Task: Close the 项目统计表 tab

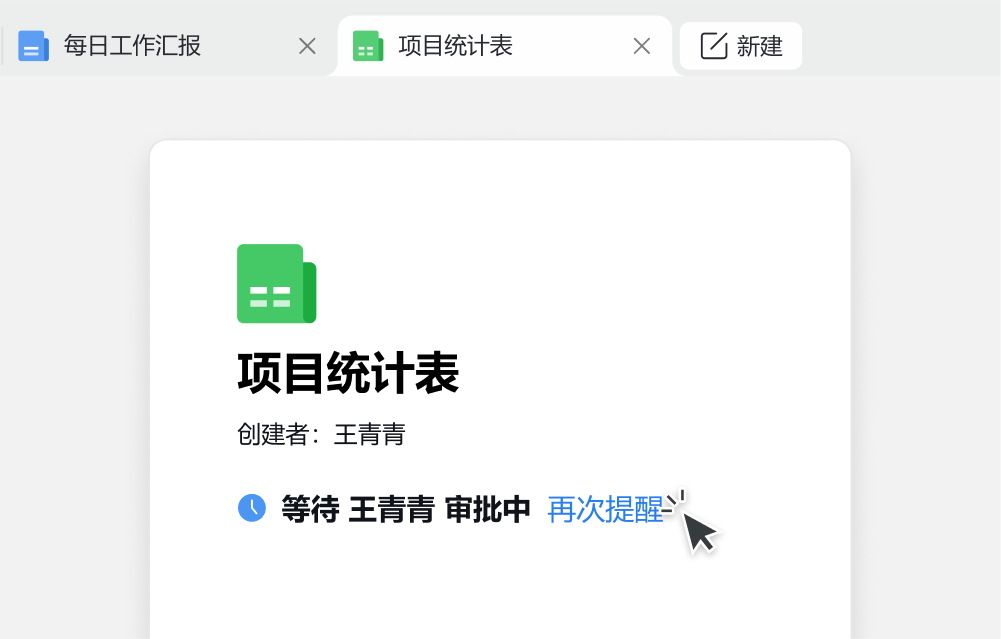Action: tap(642, 46)
